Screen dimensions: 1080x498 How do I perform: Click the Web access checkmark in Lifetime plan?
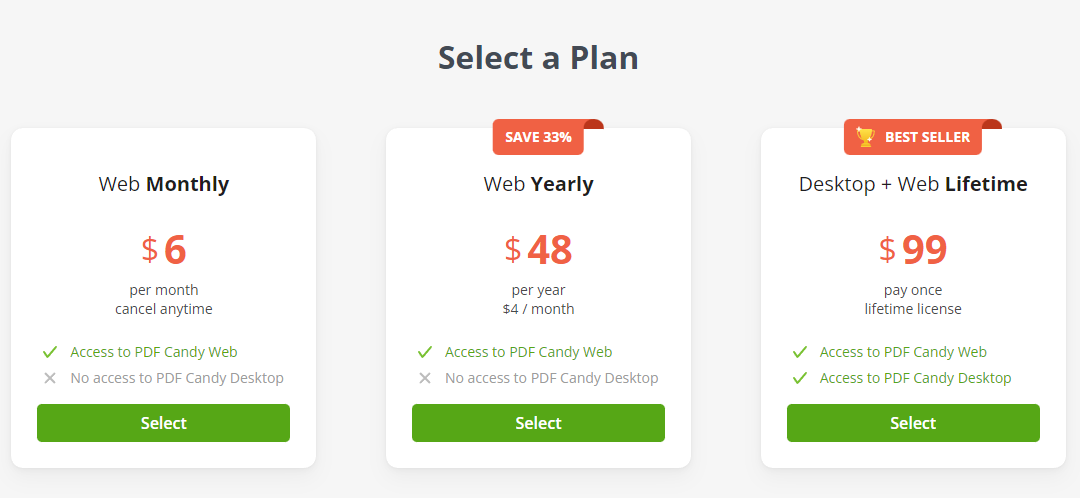click(800, 352)
